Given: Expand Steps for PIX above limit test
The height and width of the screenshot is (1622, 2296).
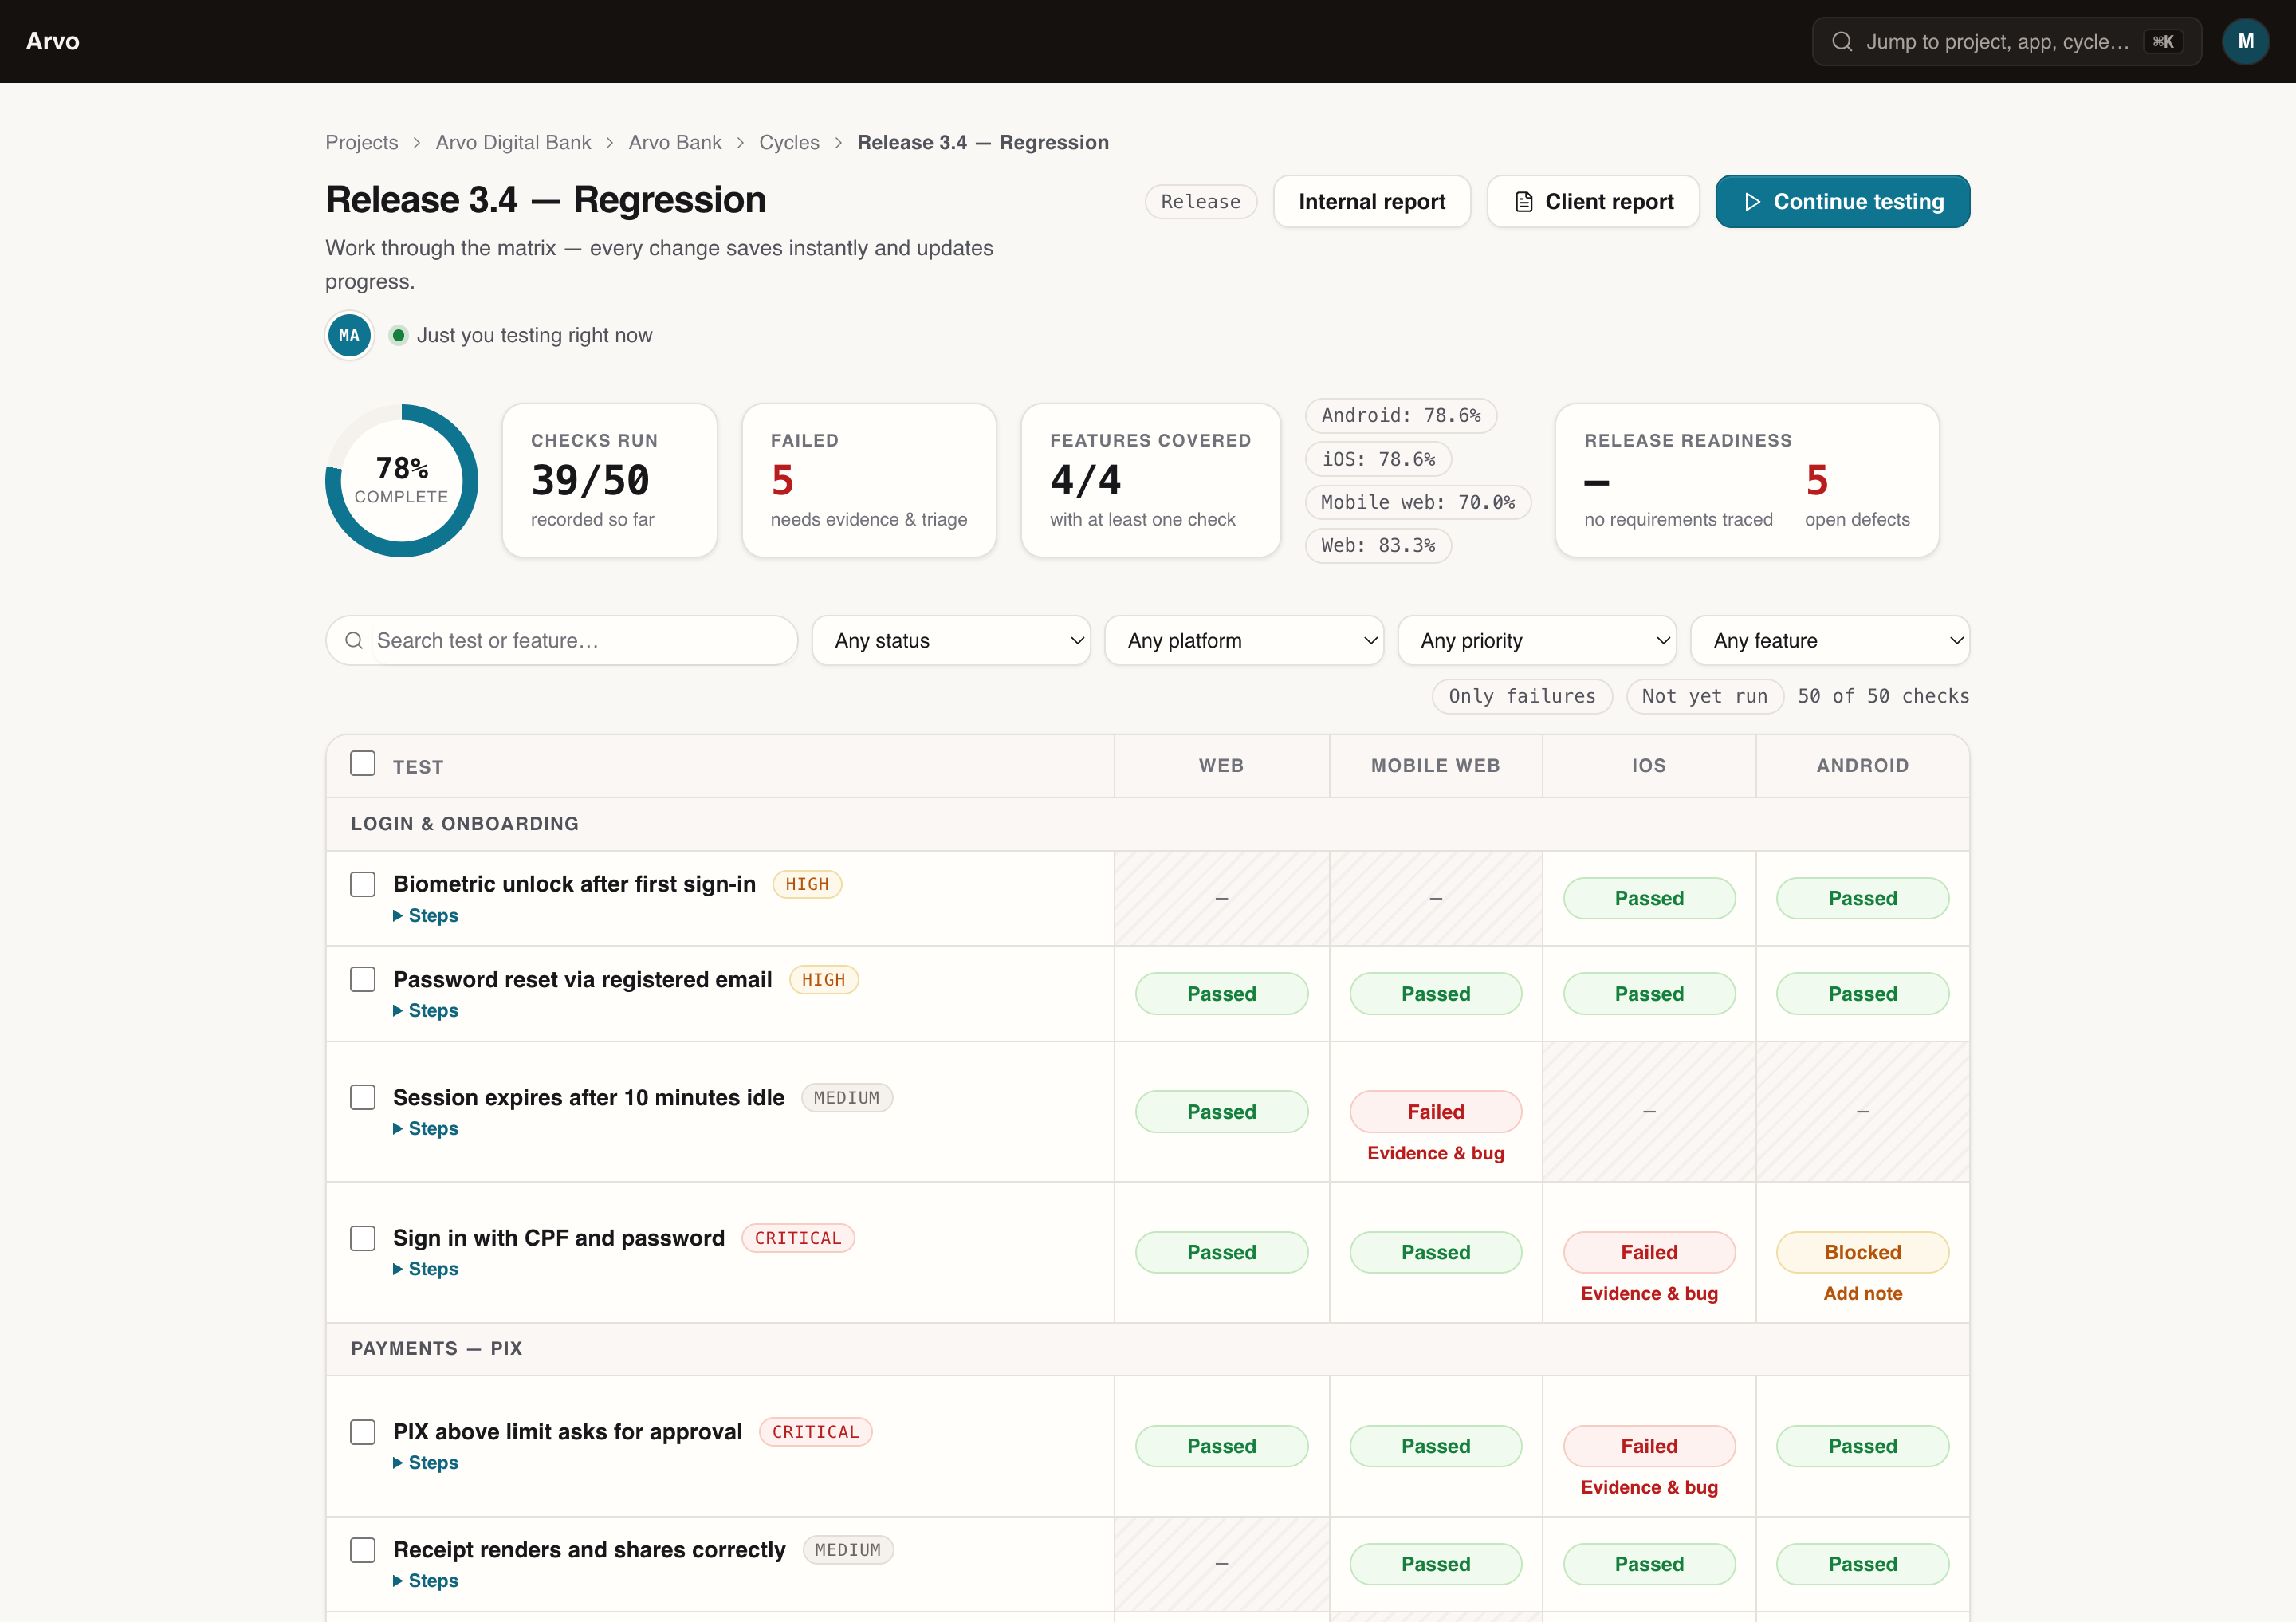Looking at the screenshot, I should [x=426, y=1462].
